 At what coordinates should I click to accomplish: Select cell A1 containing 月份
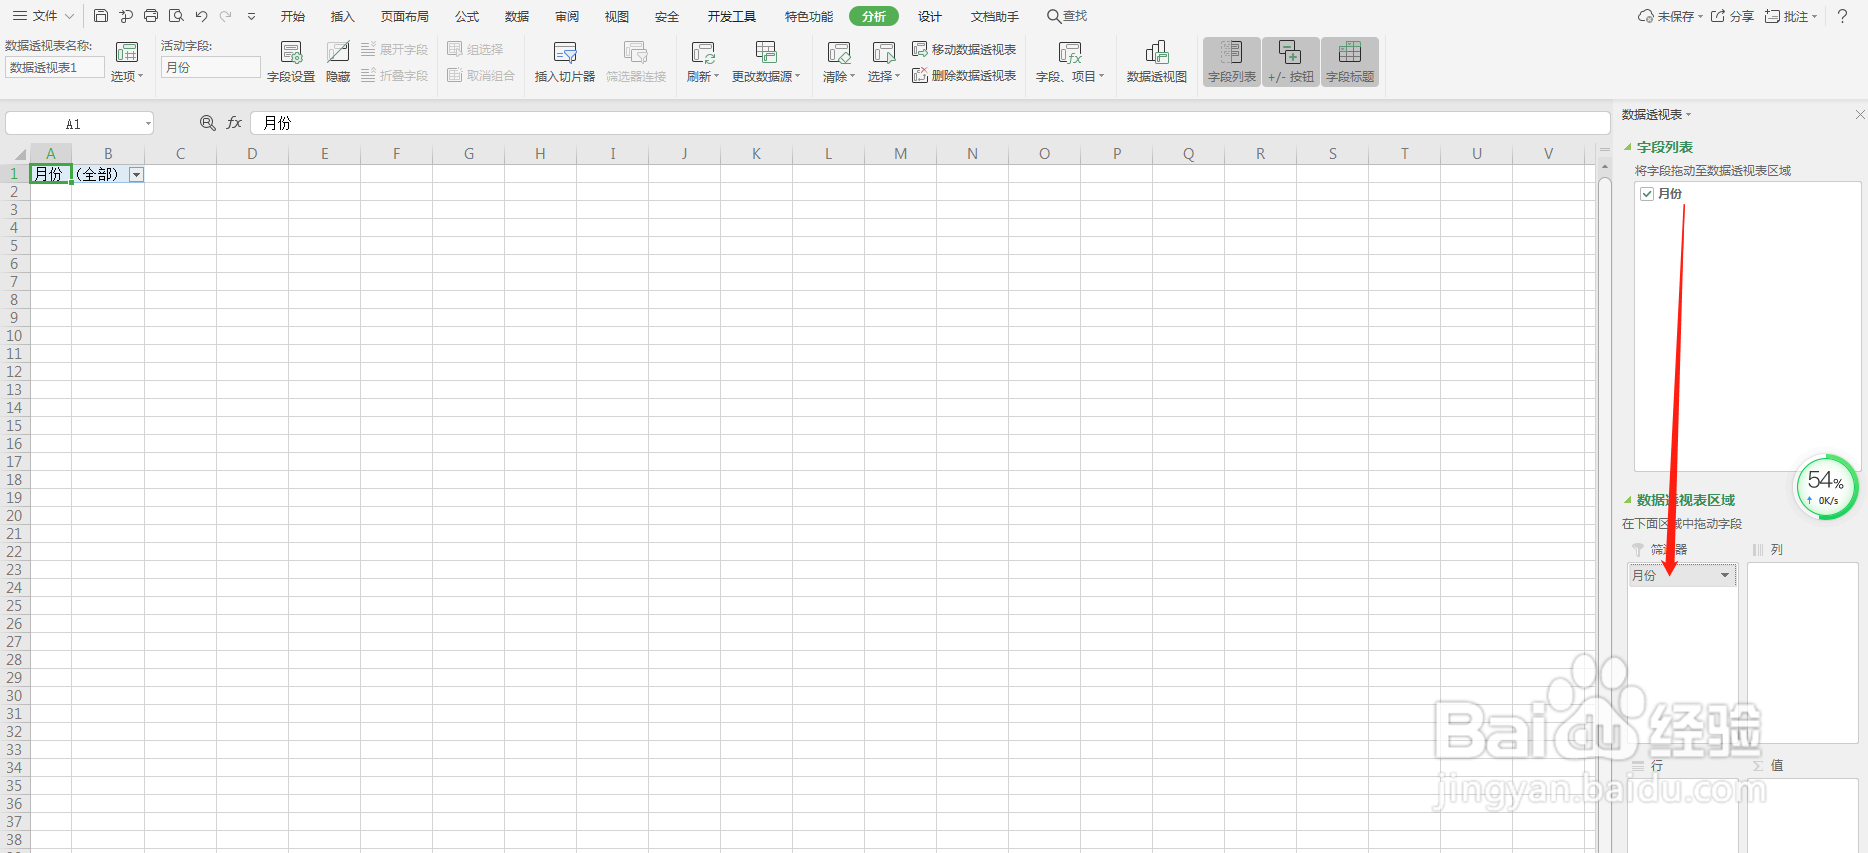point(50,174)
